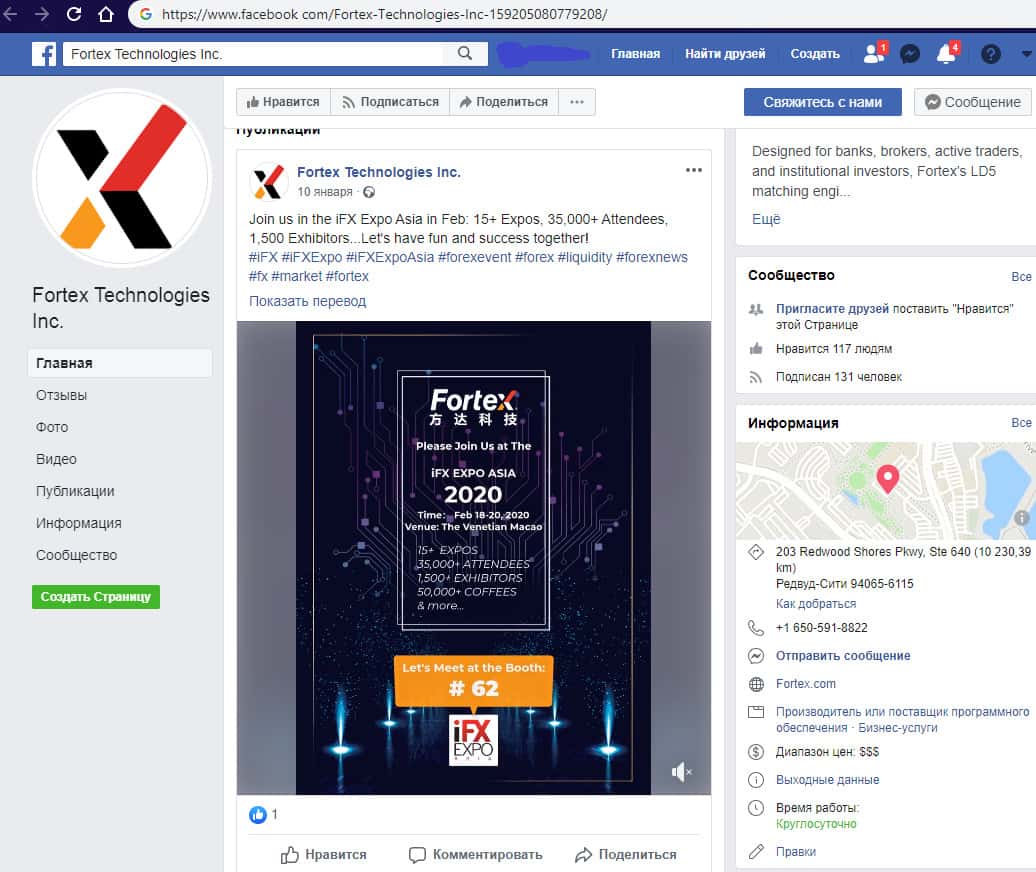Click Отправить сообщение link

coord(842,656)
